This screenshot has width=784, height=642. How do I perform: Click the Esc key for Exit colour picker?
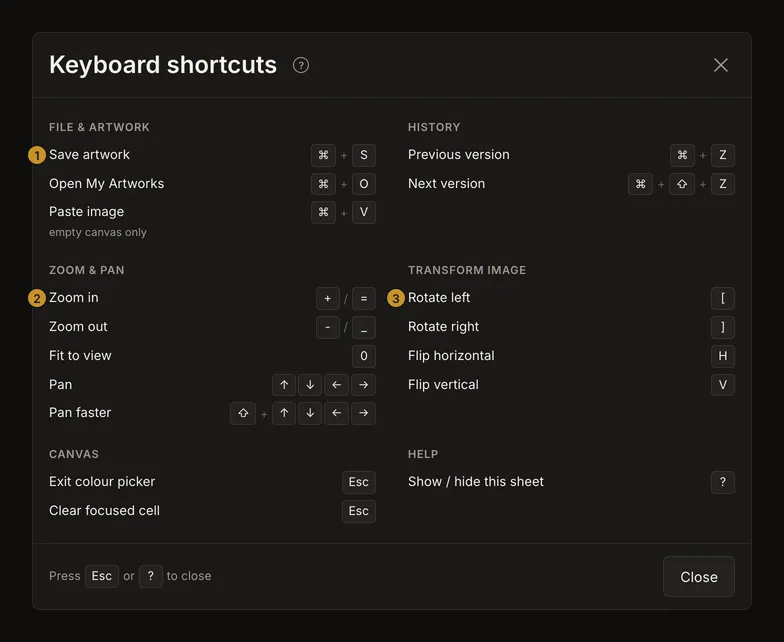[x=358, y=482]
